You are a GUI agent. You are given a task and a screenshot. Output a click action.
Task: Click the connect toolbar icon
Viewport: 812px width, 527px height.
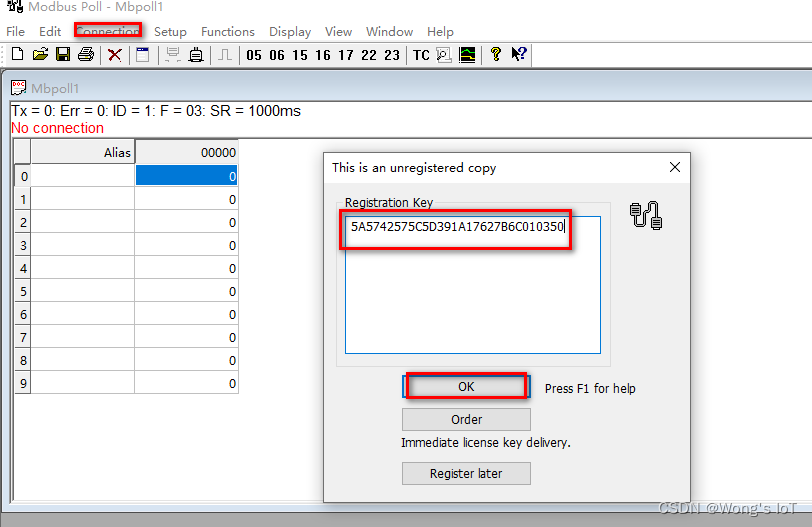pyautogui.click(x=172, y=54)
